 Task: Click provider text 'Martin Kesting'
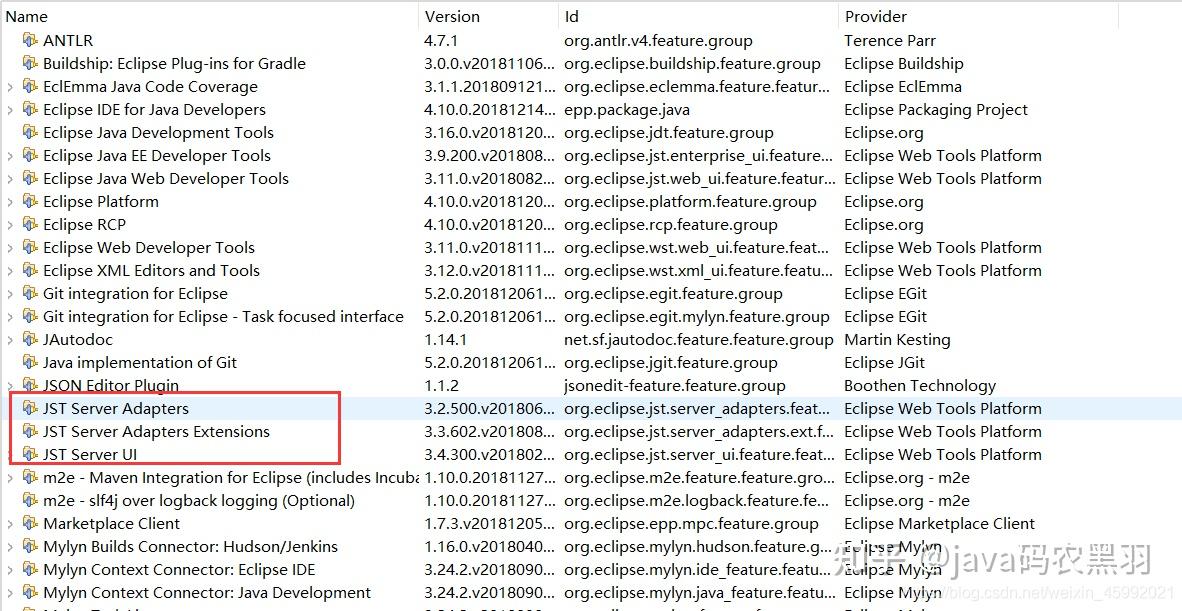point(897,340)
